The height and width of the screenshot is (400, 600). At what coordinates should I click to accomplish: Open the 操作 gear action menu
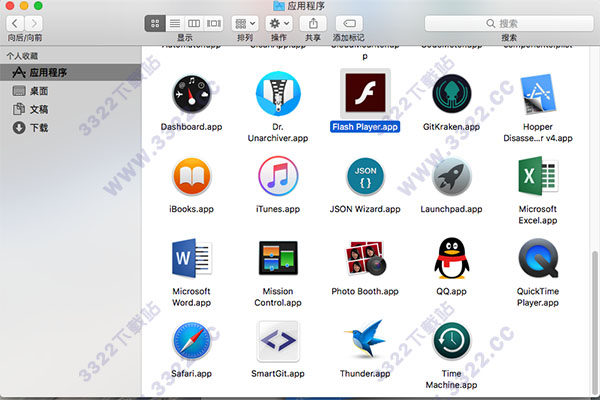279,24
